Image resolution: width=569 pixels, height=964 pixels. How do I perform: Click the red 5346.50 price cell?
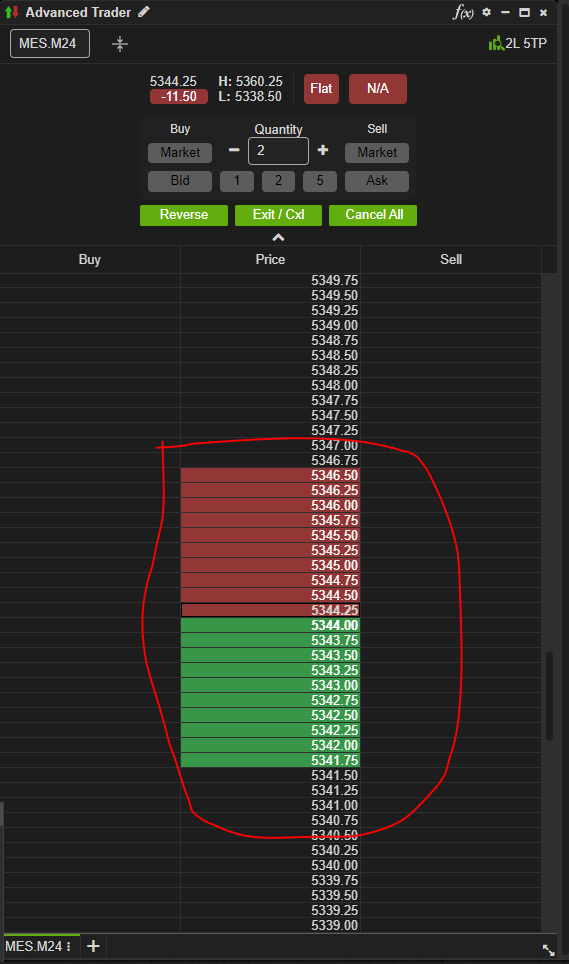[270, 475]
